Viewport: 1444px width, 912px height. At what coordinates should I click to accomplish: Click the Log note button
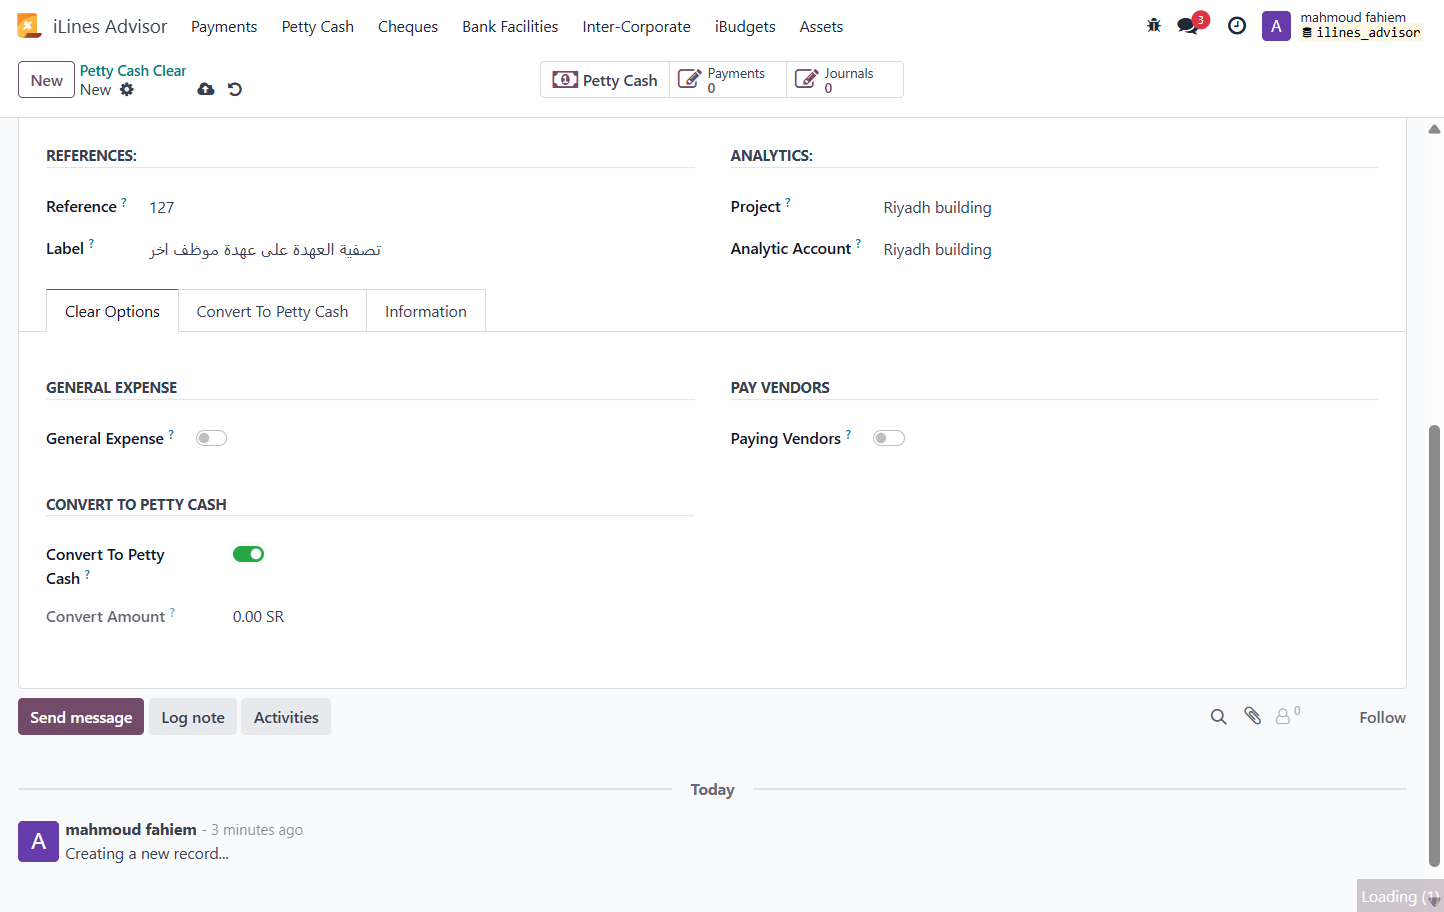click(x=193, y=717)
